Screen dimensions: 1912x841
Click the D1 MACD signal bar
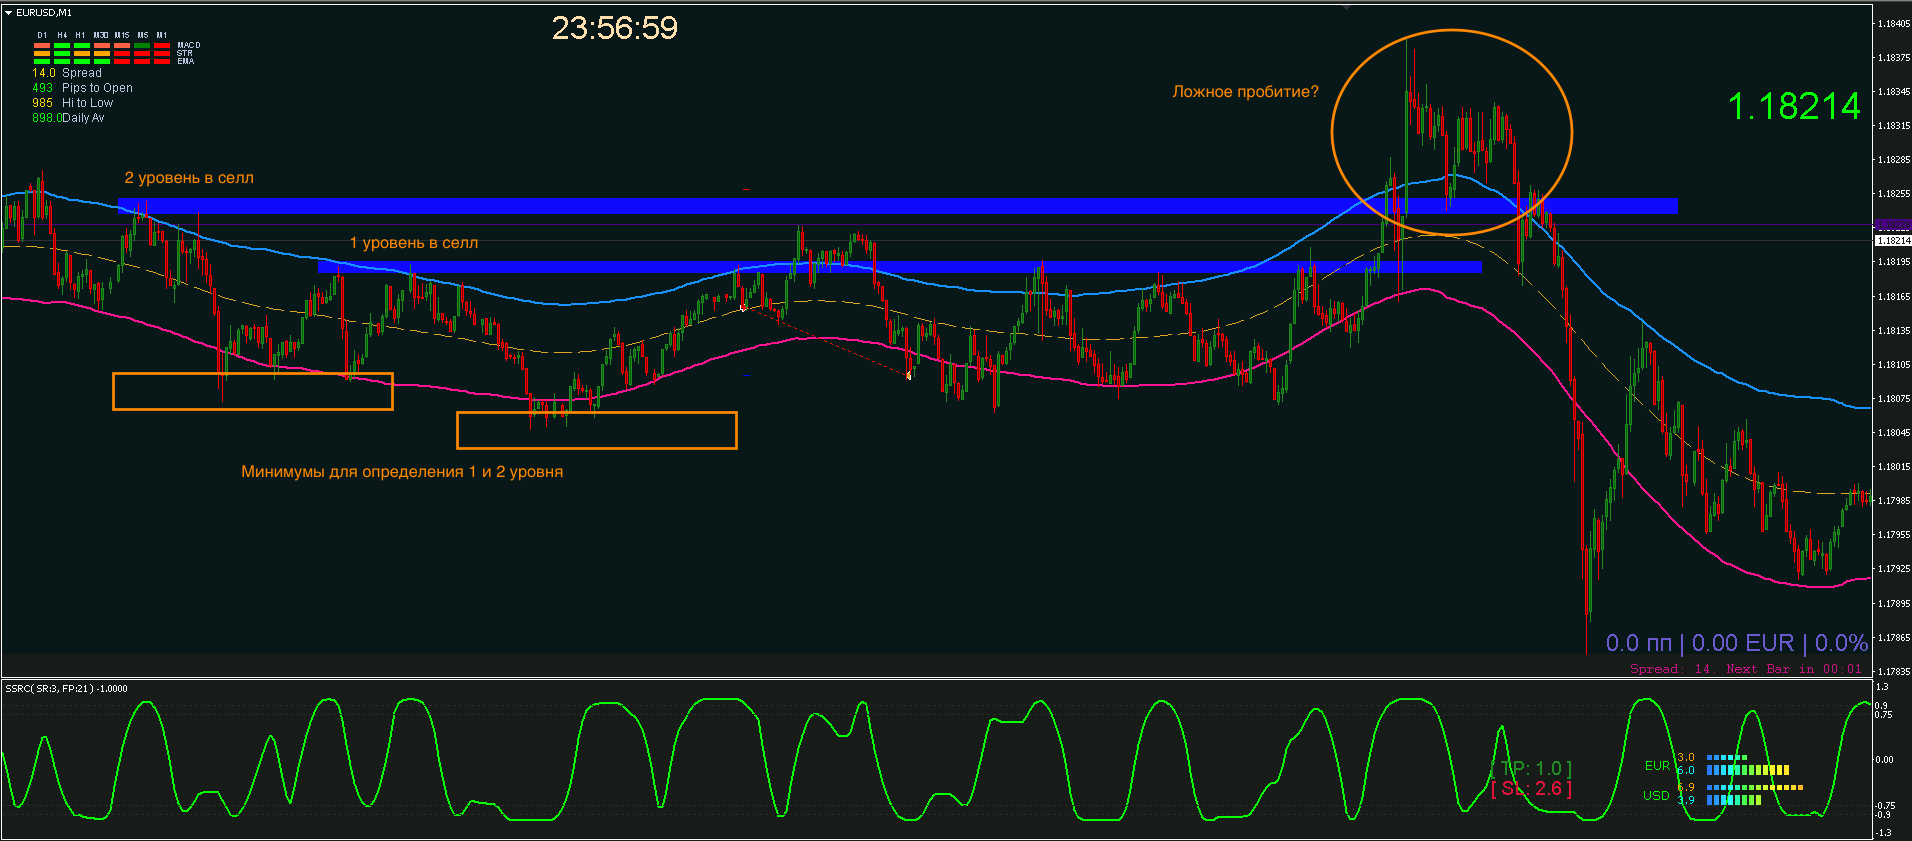tap(42, 45)
